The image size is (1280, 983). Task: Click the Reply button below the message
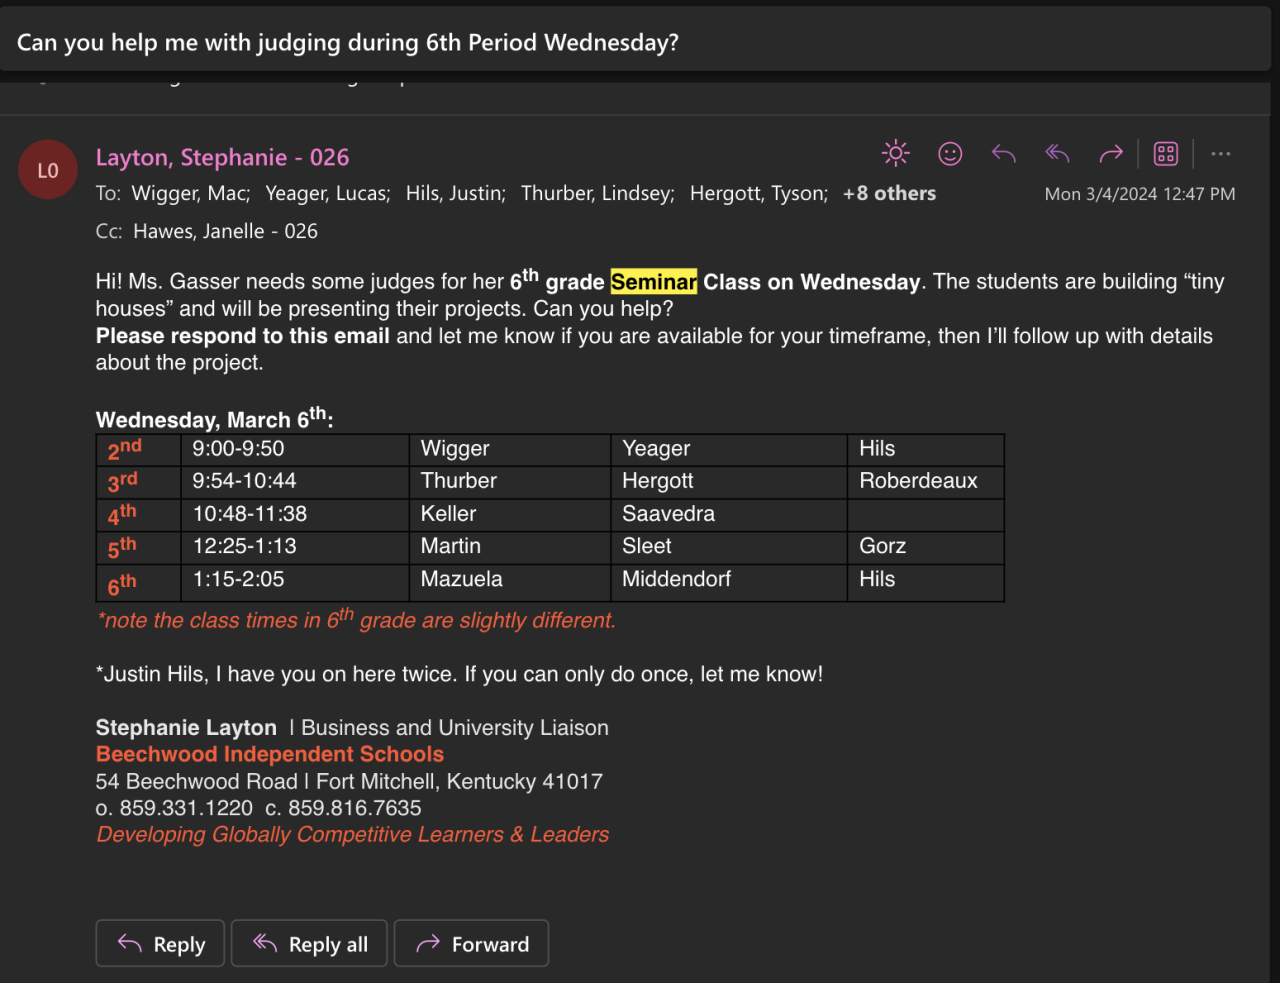coord(163,944)
